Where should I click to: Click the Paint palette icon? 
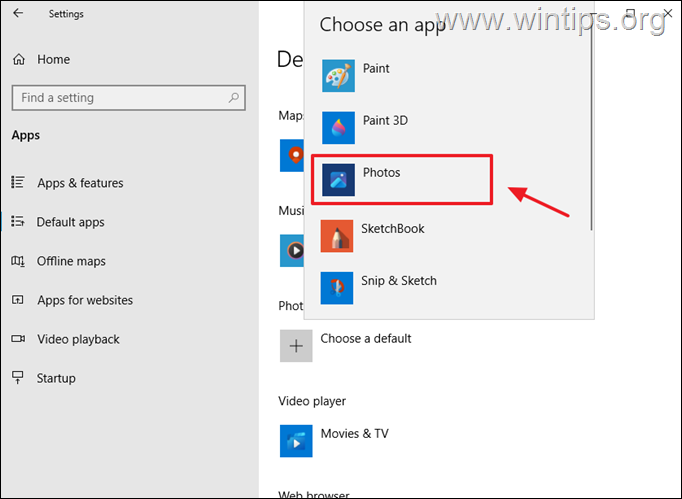tap(338, 76)
